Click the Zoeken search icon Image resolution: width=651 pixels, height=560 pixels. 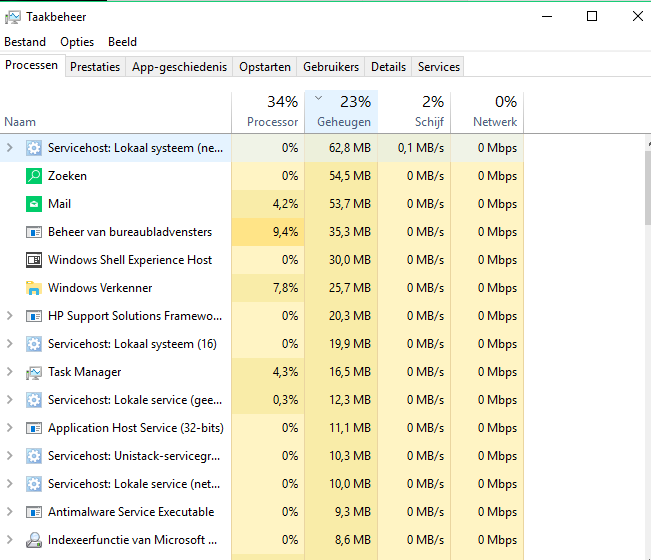click(x=33, y=176)
